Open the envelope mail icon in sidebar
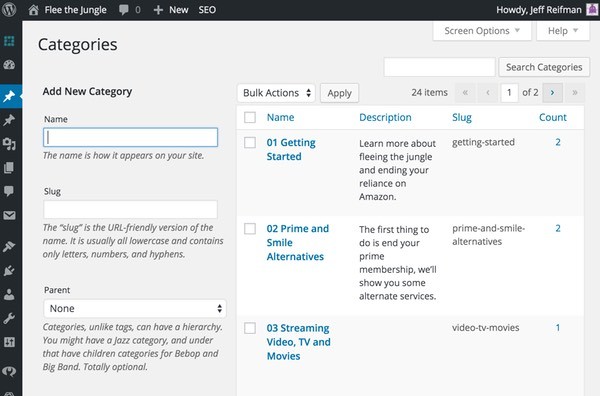Image resolution: width=600 pixels, height=396 pixels. 9,215
